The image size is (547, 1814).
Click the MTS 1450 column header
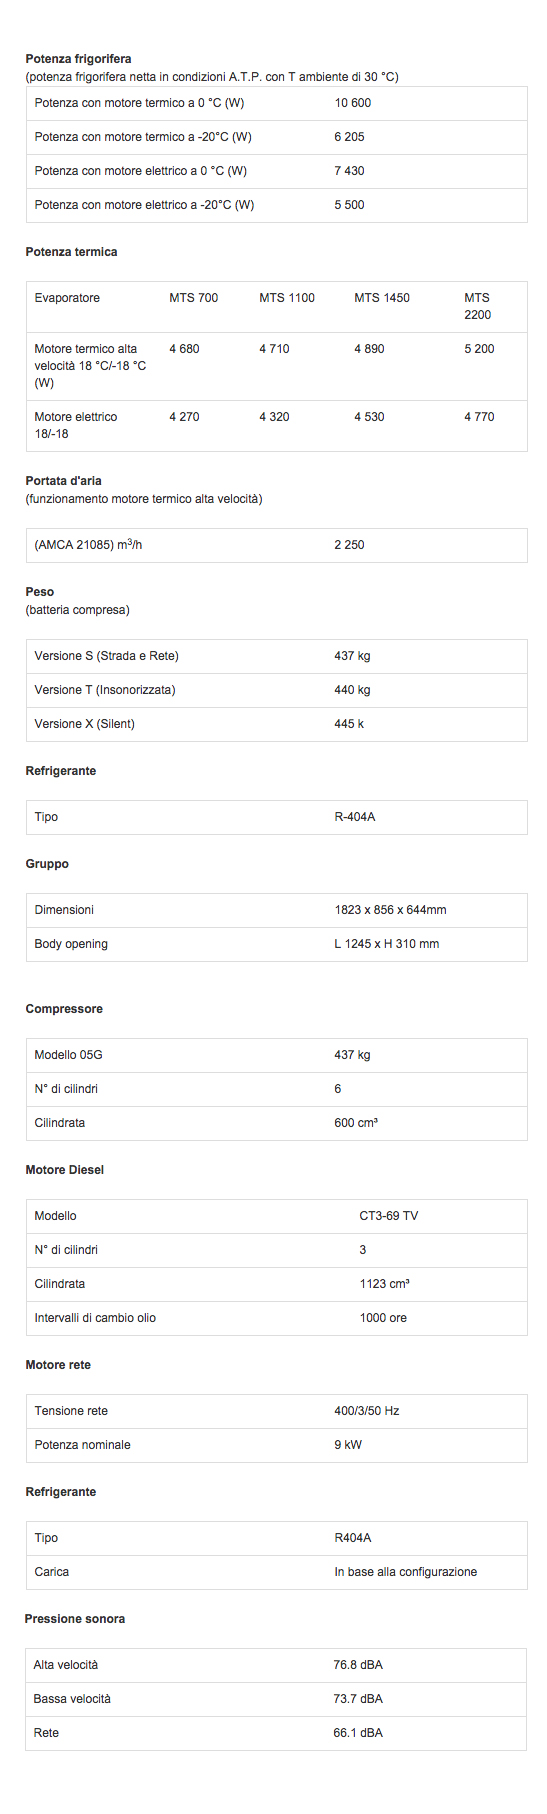tap(382, 298)
